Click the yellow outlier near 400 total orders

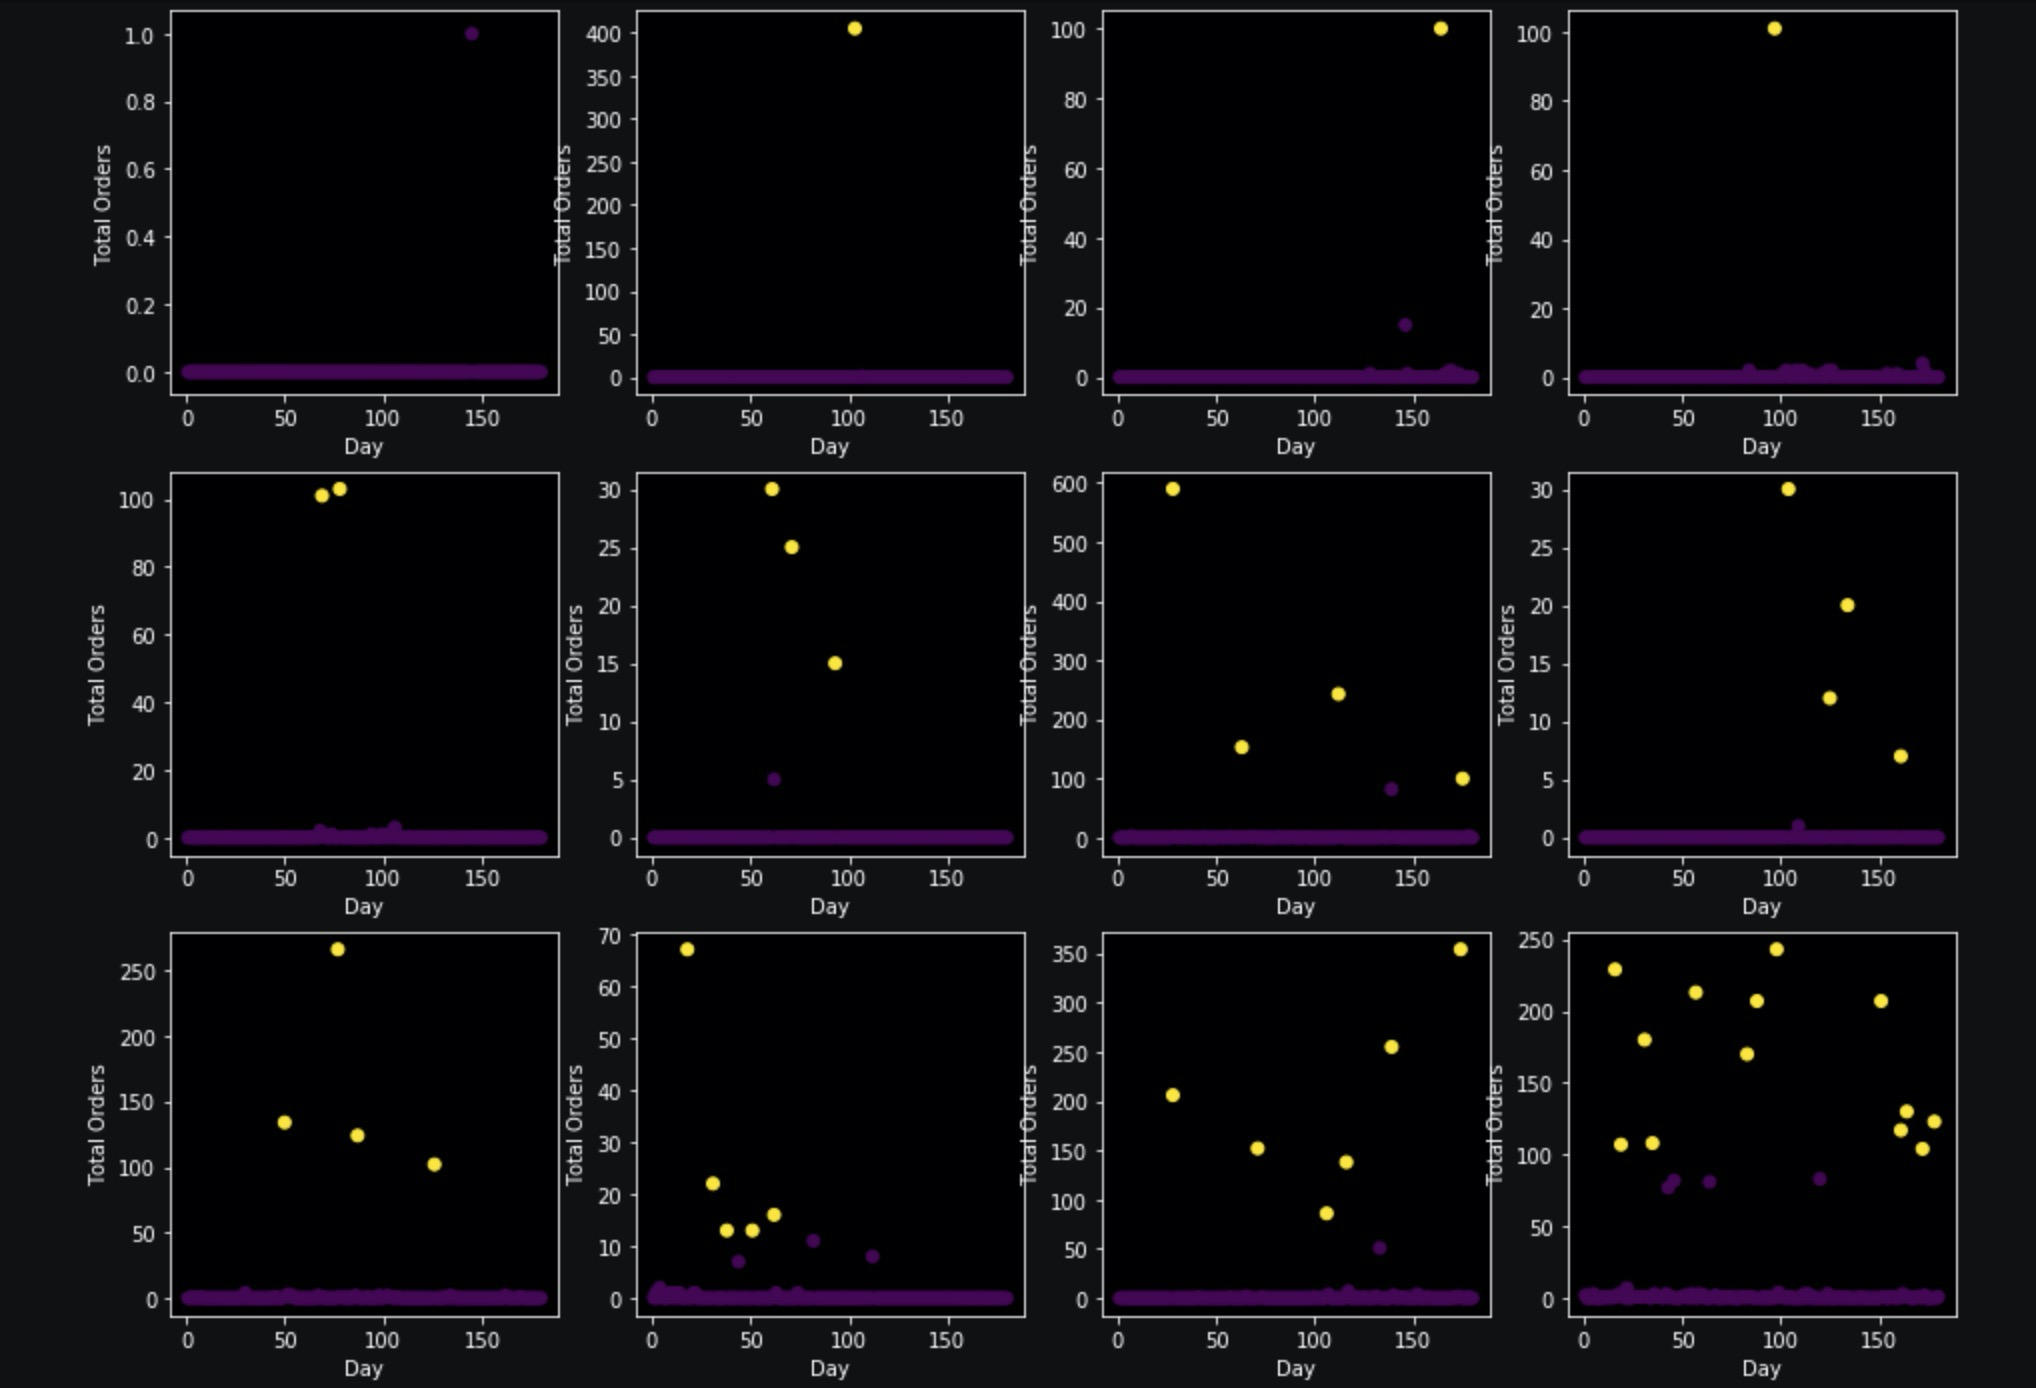(854, 28)
